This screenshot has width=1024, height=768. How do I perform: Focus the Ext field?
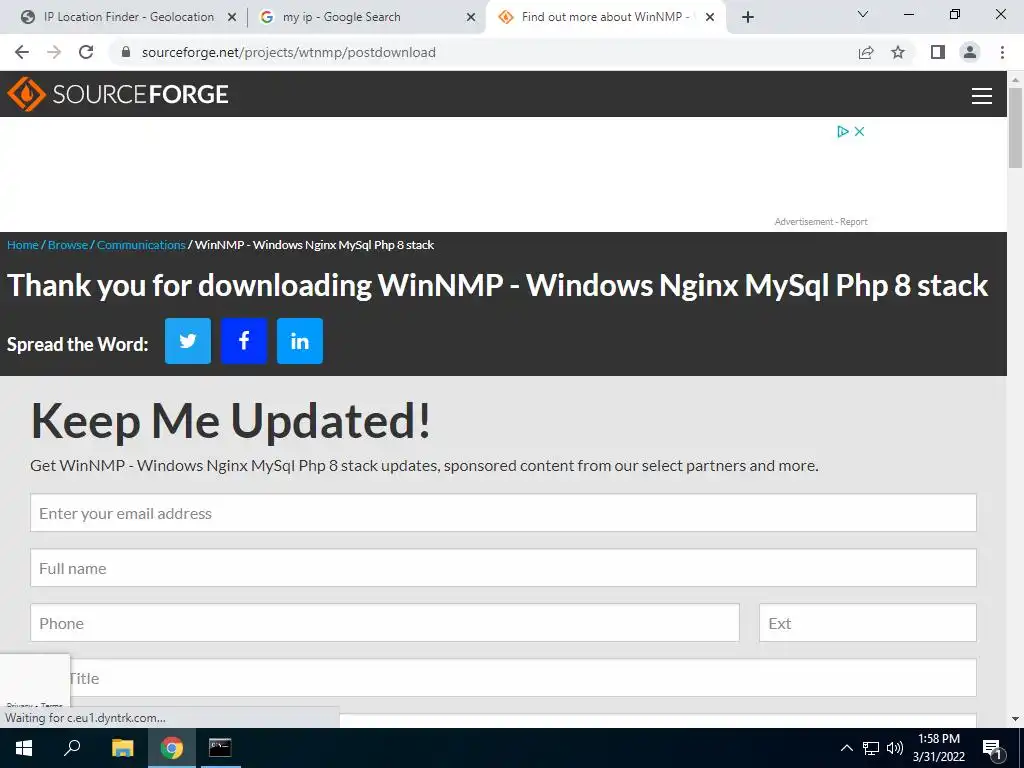click(868, 623)
